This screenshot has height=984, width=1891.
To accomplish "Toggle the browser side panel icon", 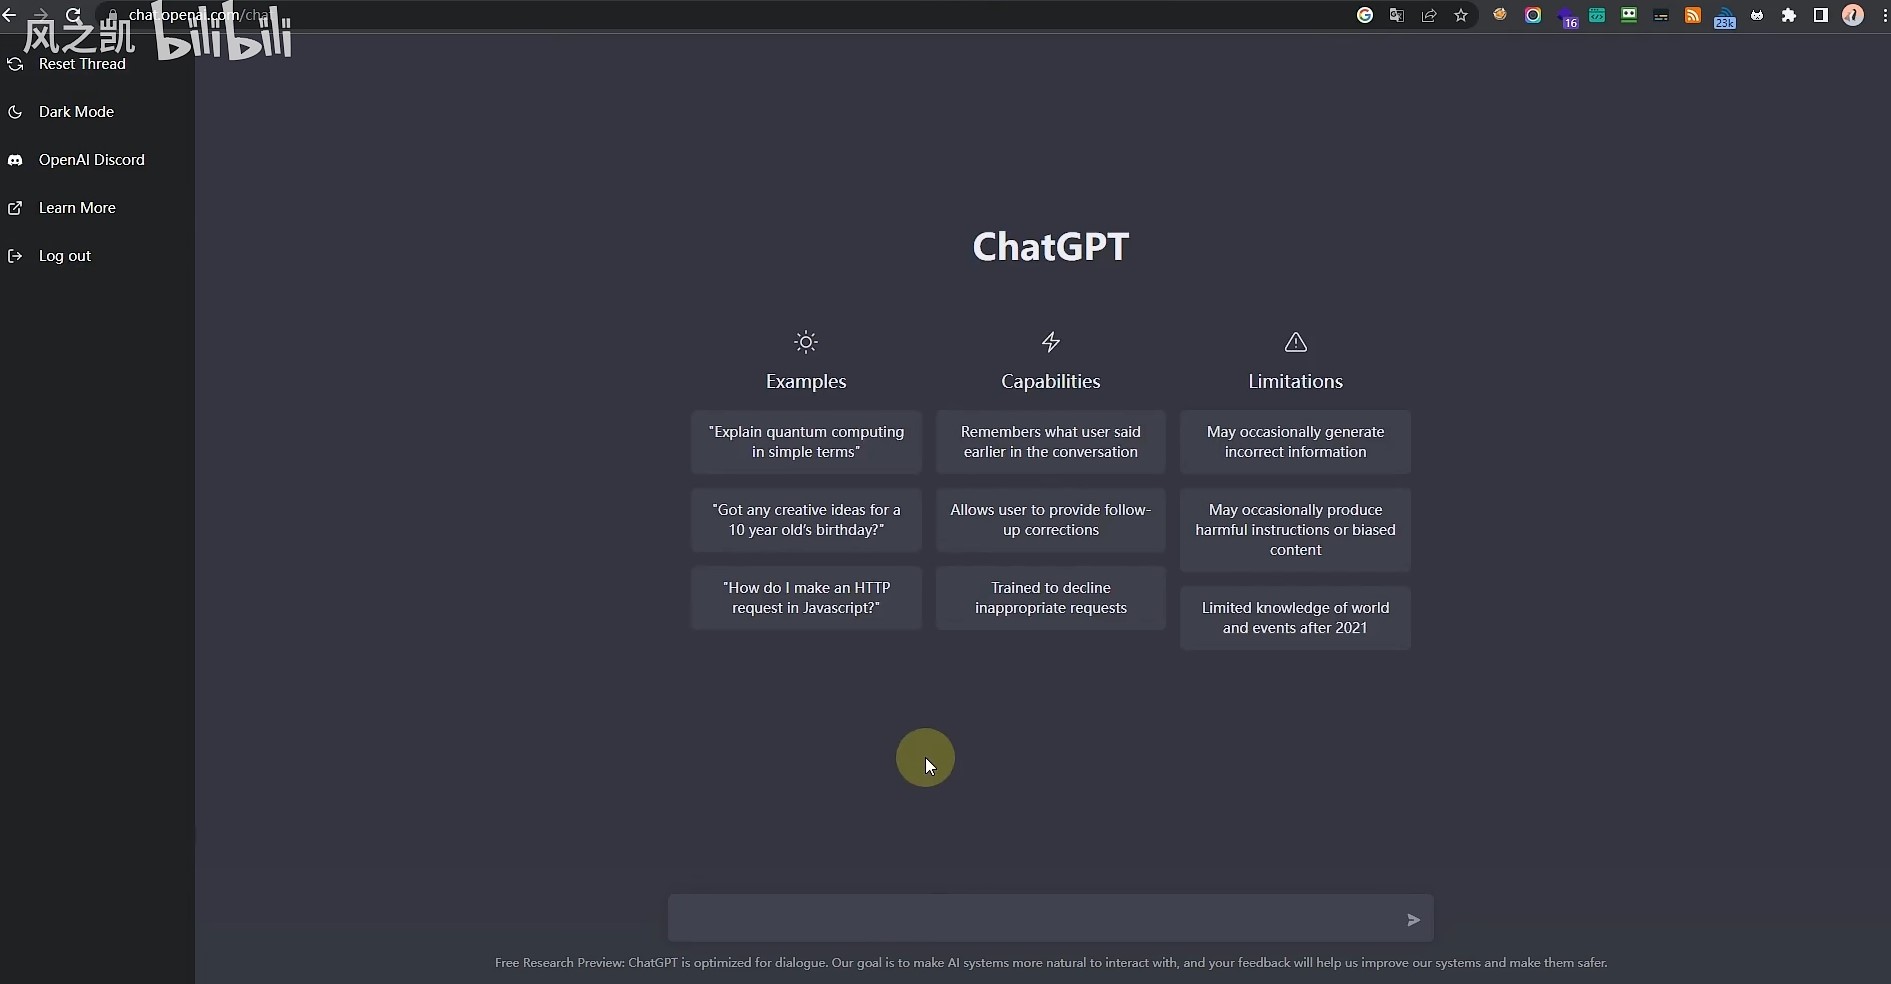I will (x=1821, y=15).
